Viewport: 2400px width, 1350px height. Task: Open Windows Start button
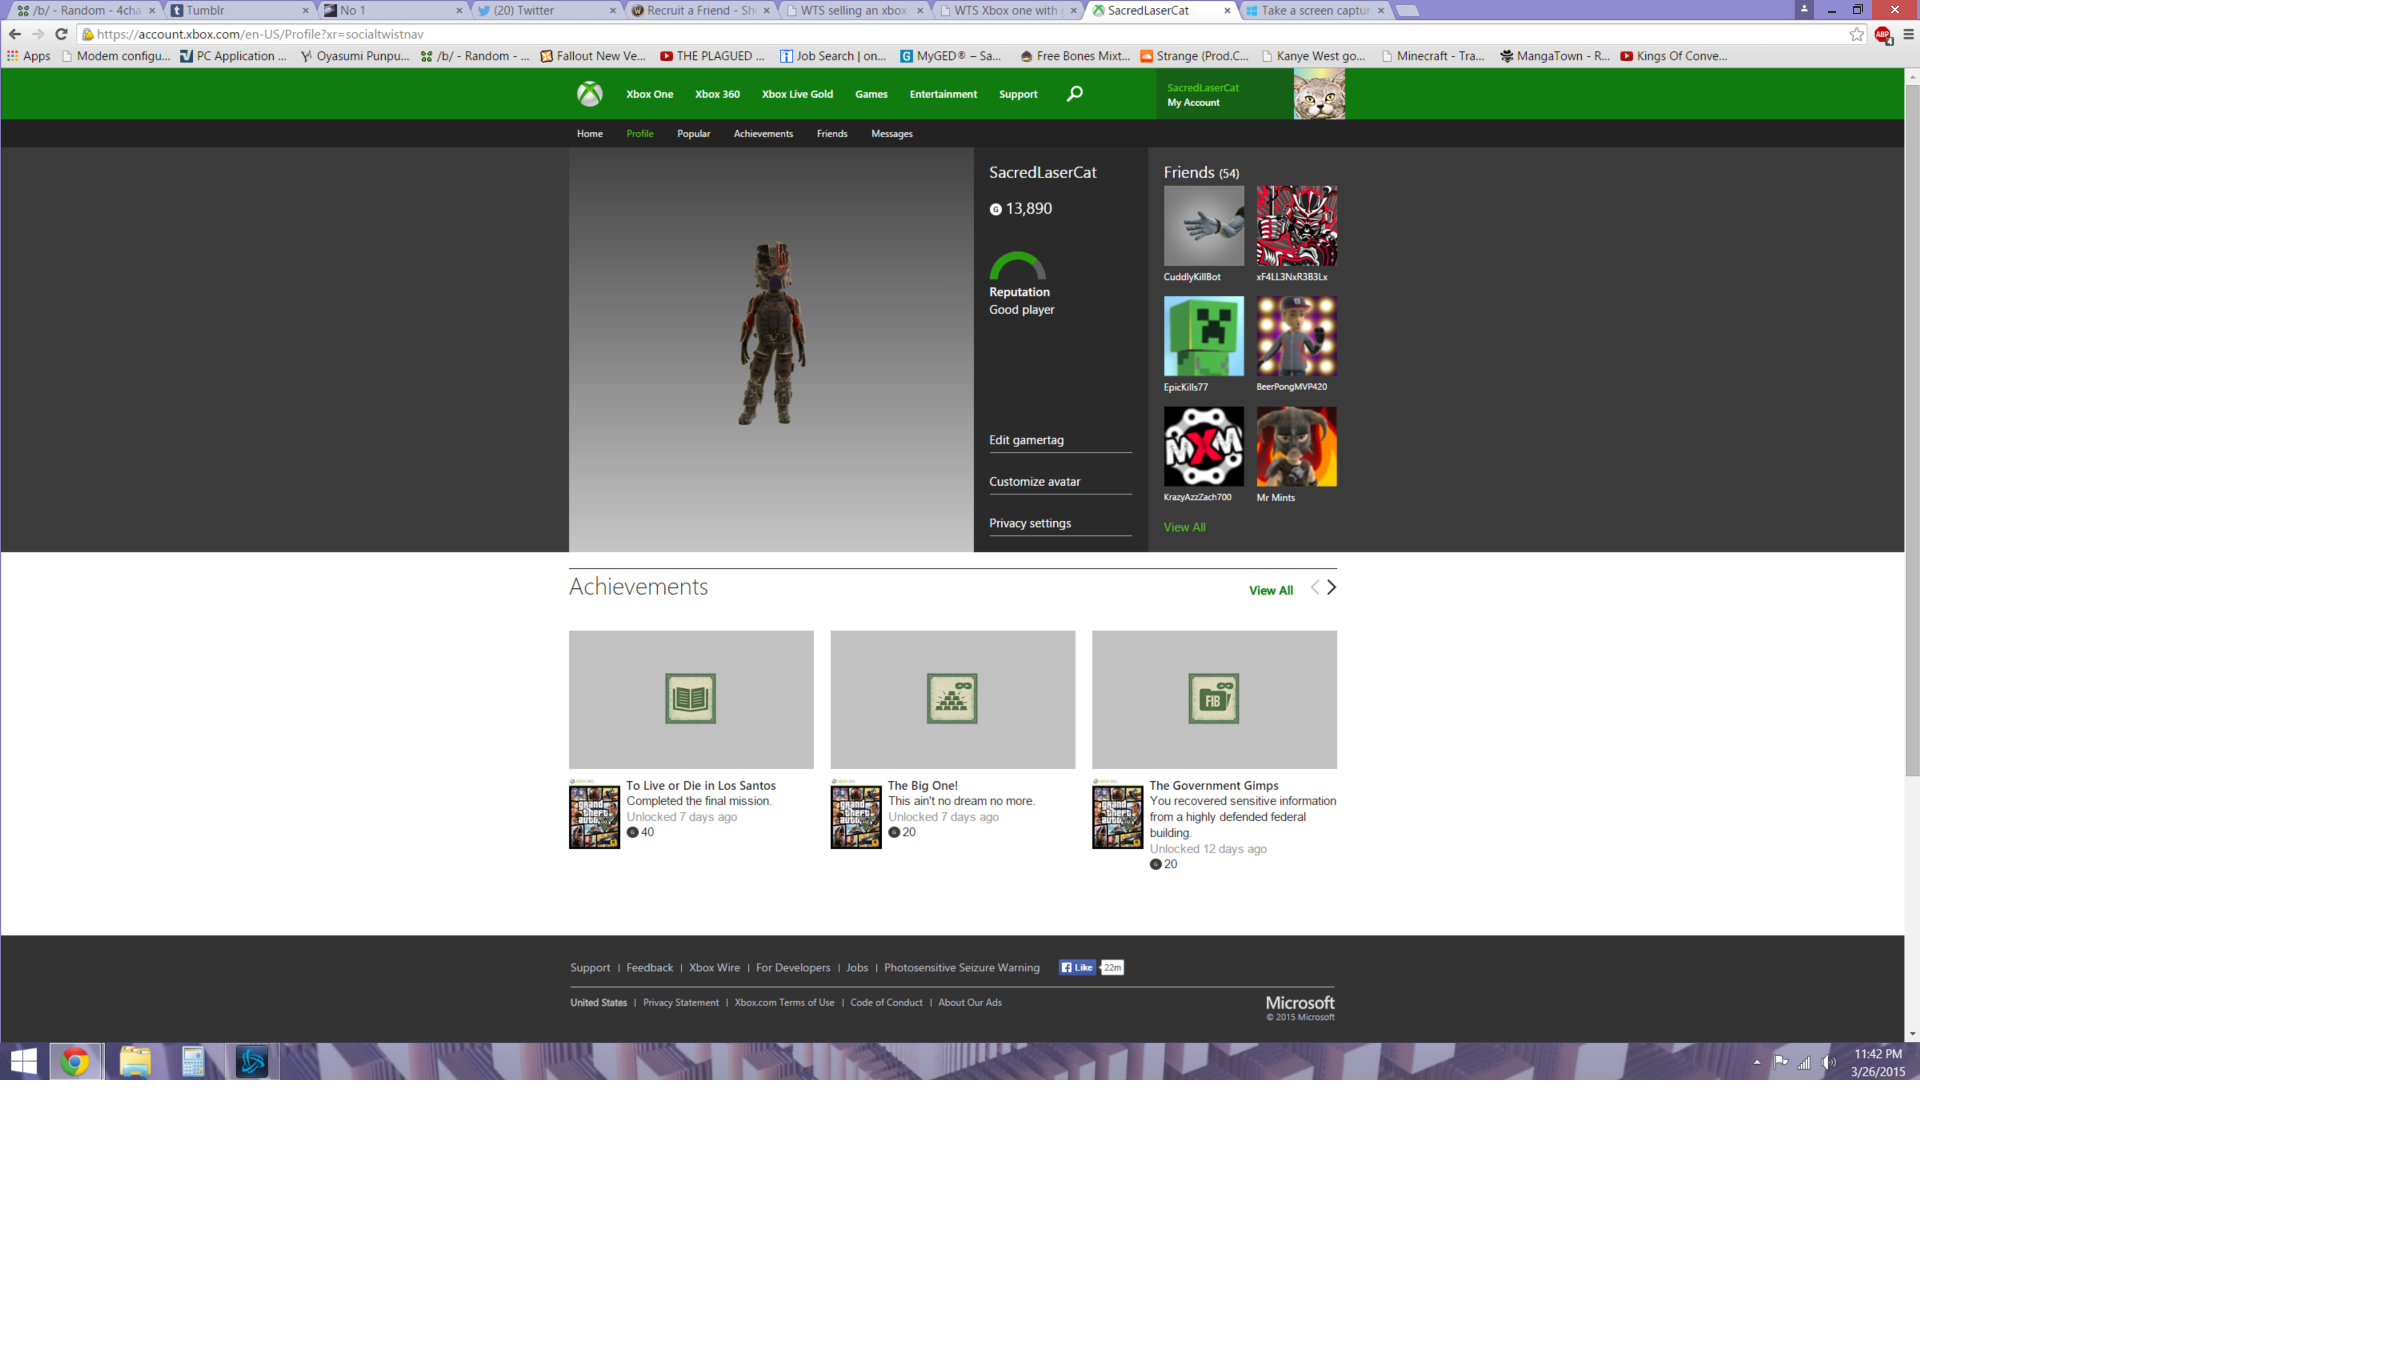pyautogui.click(x=24, y=1061)
